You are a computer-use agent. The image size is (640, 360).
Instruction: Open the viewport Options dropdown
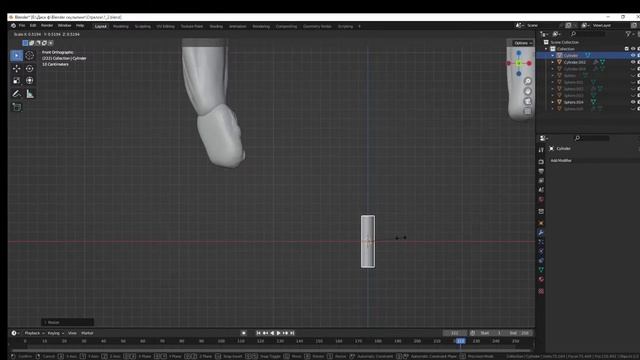tap(523, 43)
